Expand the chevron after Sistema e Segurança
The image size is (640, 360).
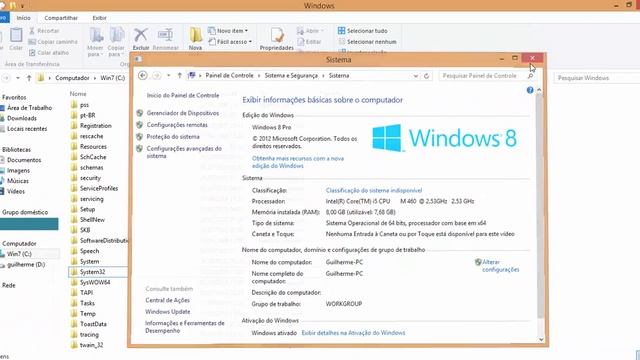[323, 76]
